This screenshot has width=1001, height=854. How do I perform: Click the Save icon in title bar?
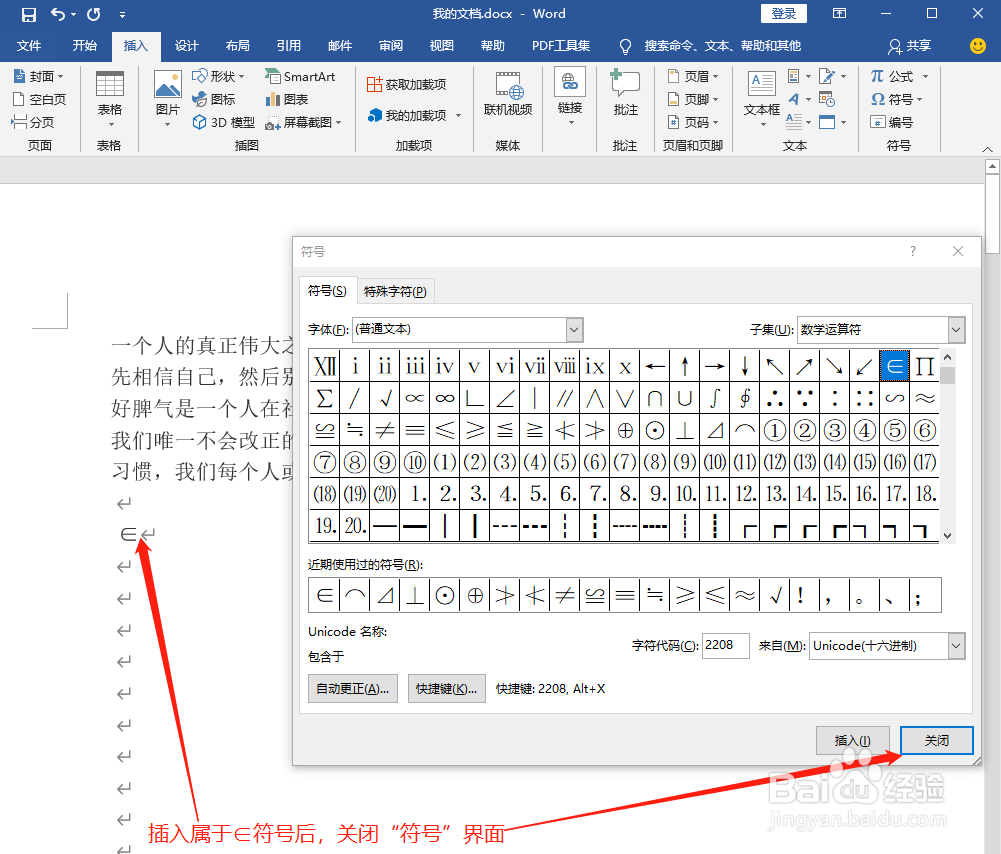click(x=29, y=14)
